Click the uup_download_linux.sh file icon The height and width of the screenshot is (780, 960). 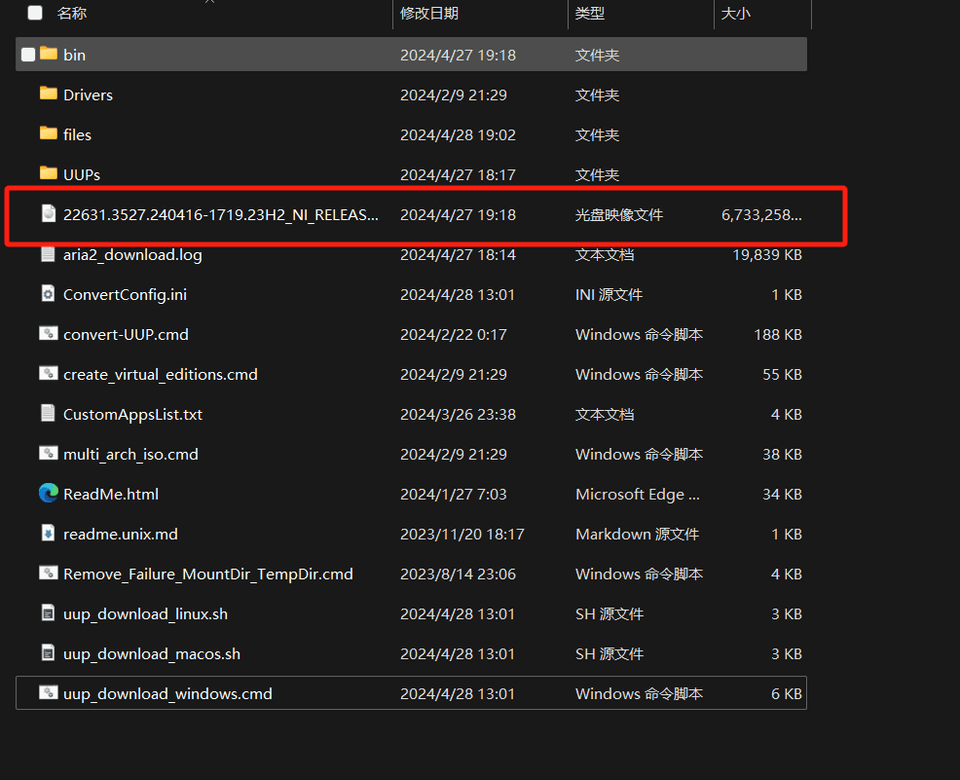48,613
